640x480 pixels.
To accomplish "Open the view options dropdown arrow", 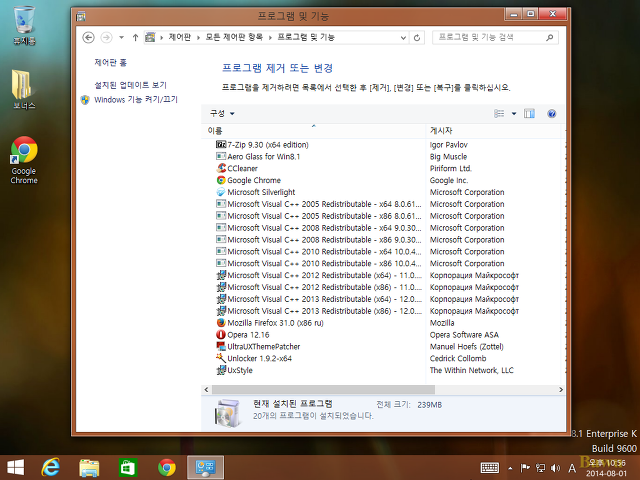I will [514, 113].
